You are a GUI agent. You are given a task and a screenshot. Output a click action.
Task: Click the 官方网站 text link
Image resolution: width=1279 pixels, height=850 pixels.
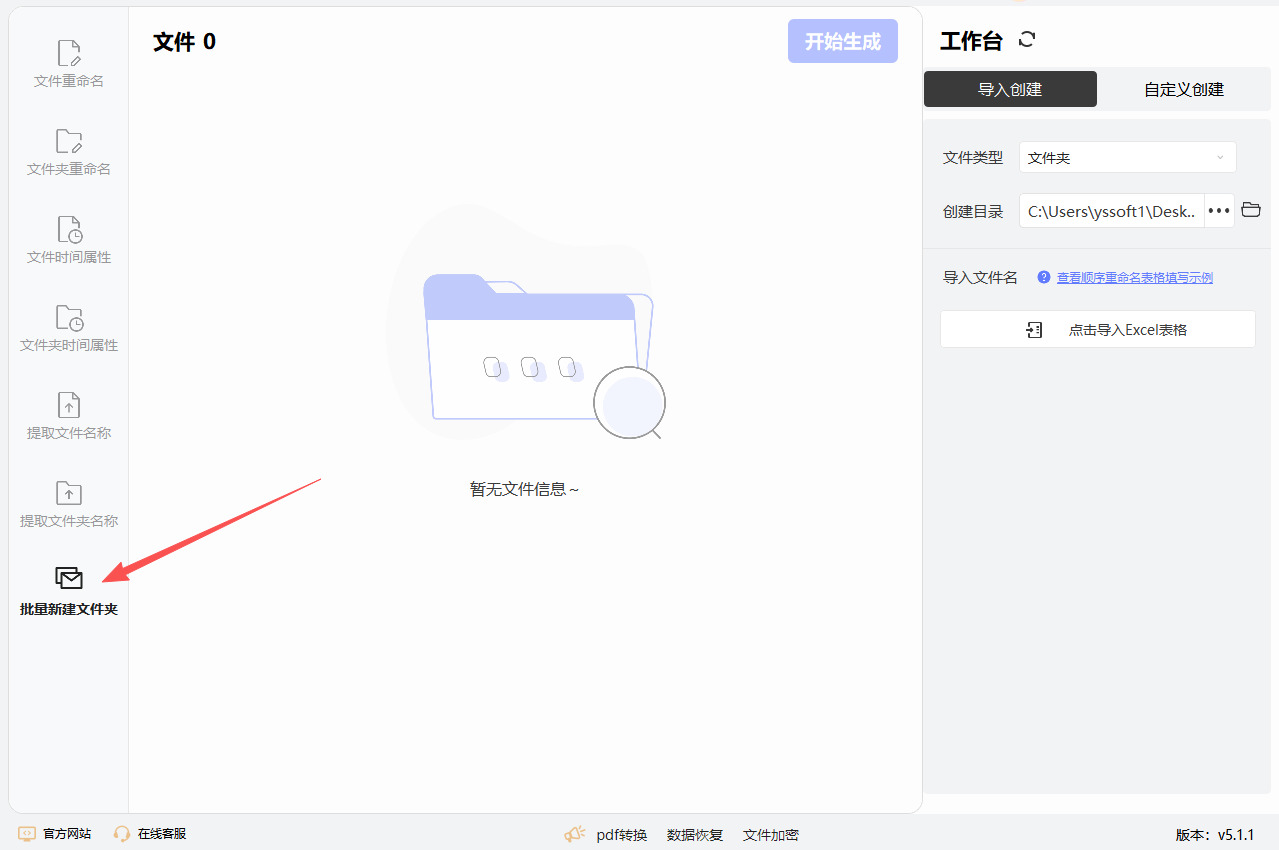[x=67, y=833]
